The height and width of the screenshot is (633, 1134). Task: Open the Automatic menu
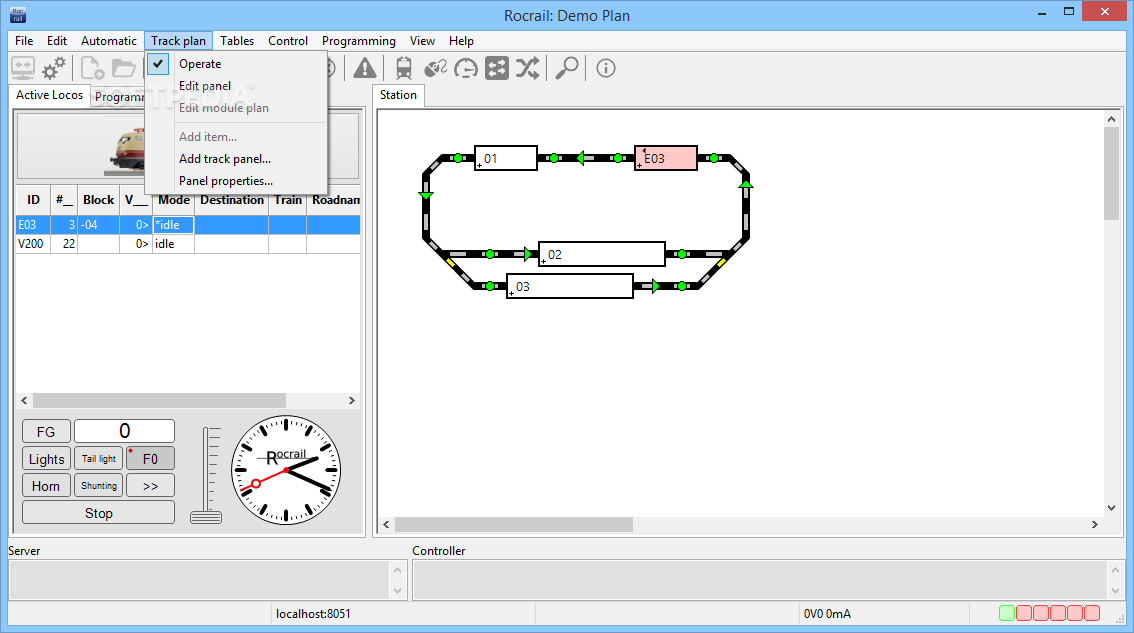point(108,41)
